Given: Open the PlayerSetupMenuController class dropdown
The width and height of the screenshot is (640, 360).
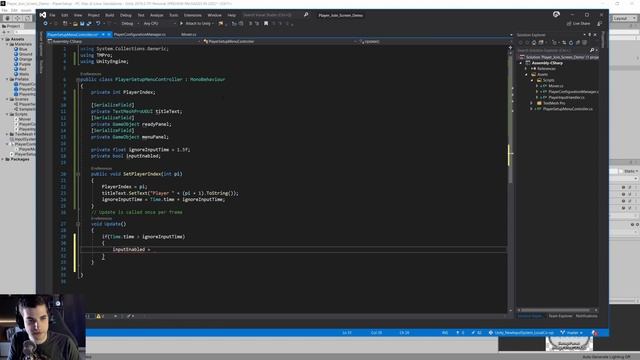Looking at the screenshot, I should click(x=280, y=42).
